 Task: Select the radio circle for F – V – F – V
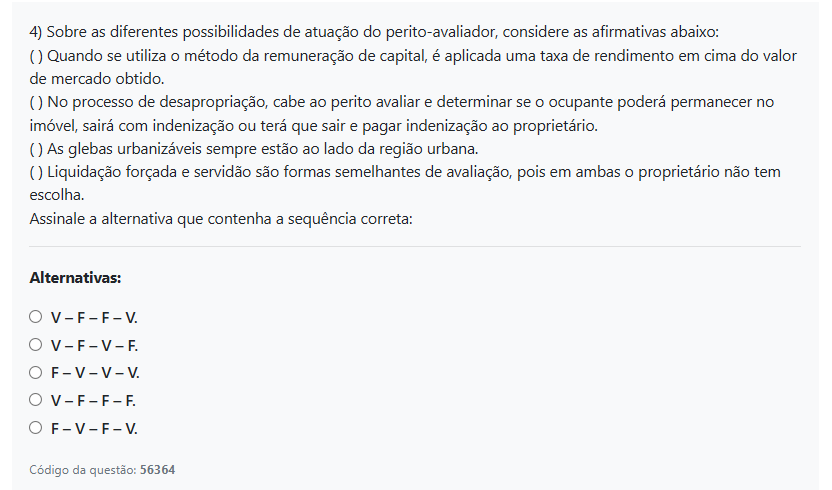(x=36, y=428)
